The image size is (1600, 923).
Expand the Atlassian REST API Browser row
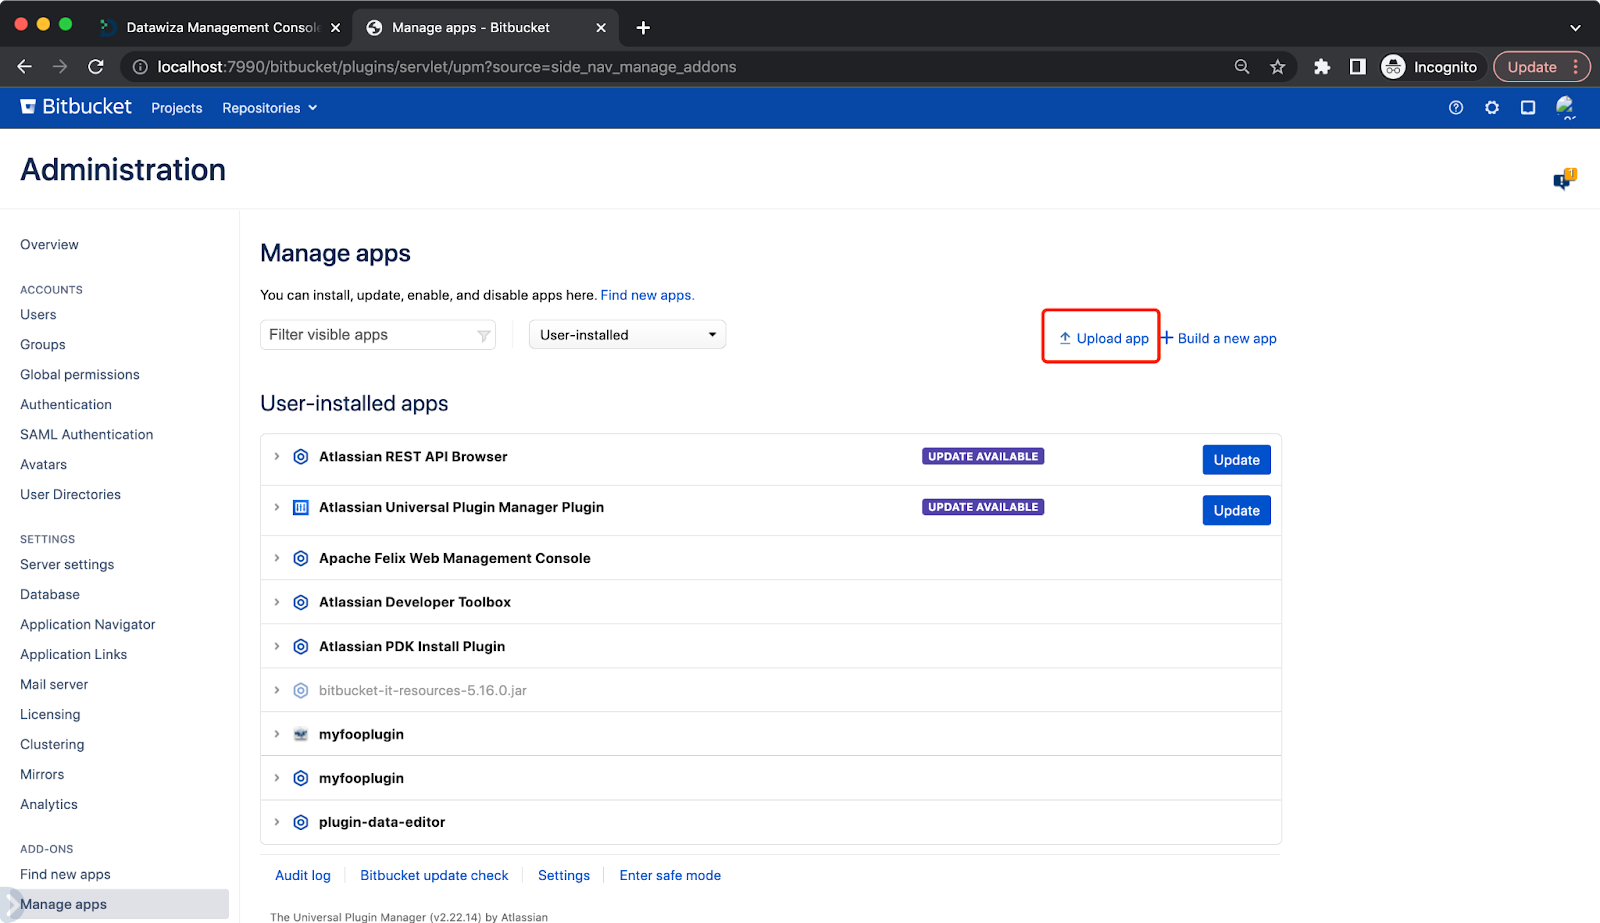[x=277, y=456]
